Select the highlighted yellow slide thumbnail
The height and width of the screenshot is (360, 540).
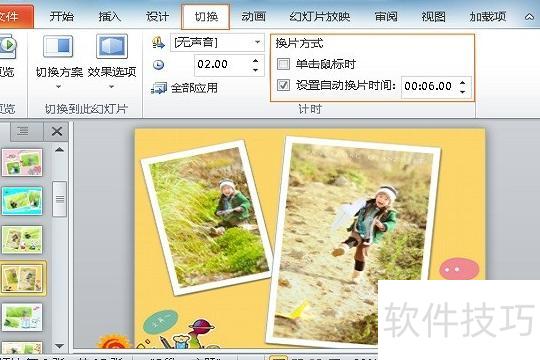[x=23, y=279]
